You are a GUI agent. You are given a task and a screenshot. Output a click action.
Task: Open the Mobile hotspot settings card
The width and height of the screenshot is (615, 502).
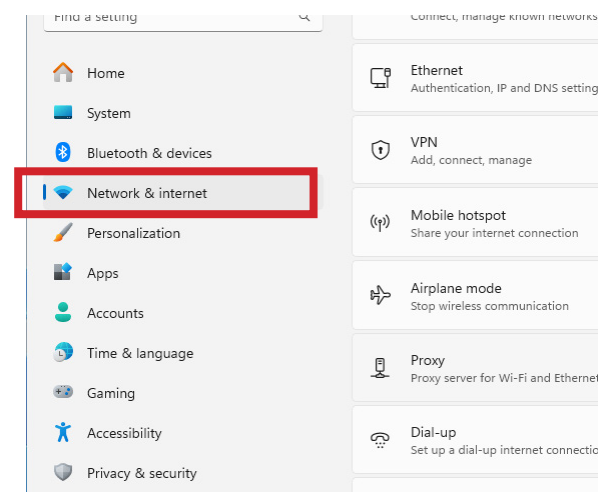[x=475, y=223]
